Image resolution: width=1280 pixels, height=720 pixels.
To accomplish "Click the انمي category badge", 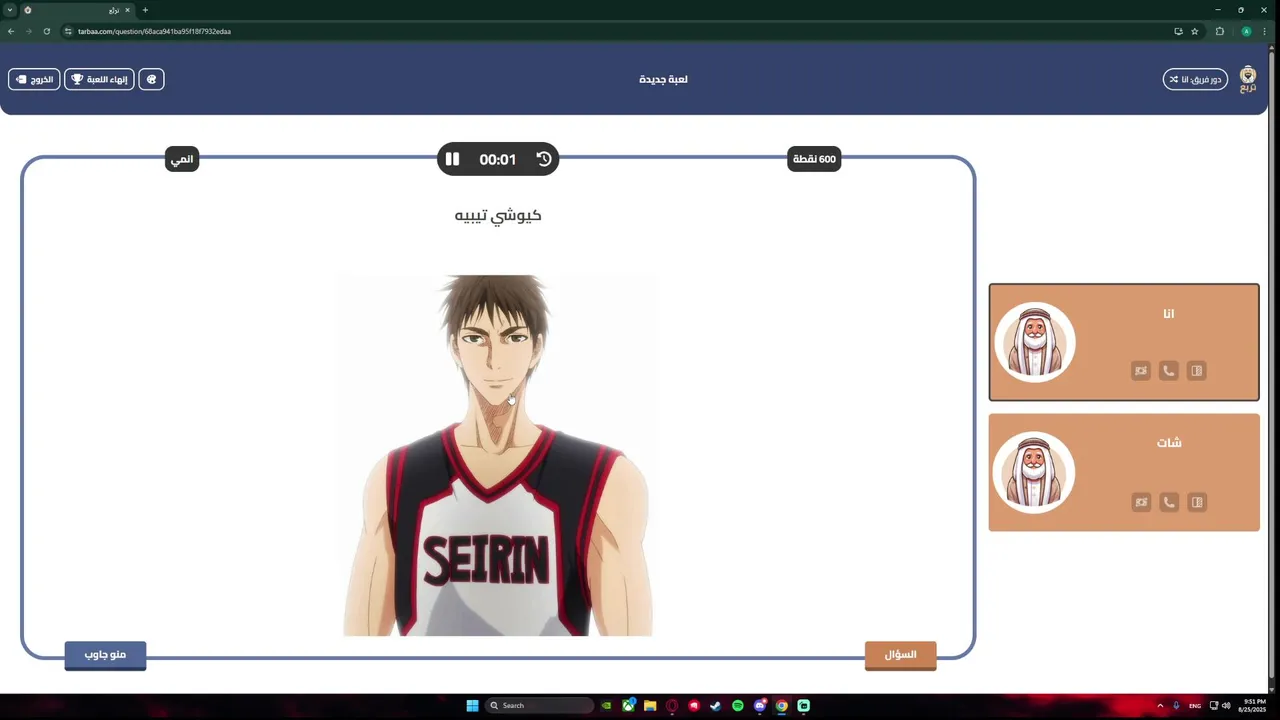I will pyautogui.click(x=182, y=159).
